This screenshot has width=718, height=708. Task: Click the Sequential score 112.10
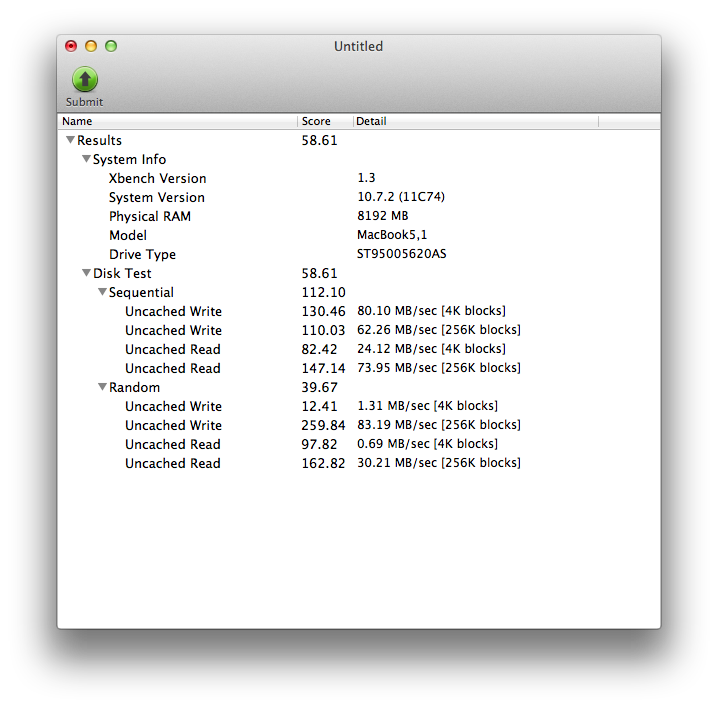click(323, 292)
